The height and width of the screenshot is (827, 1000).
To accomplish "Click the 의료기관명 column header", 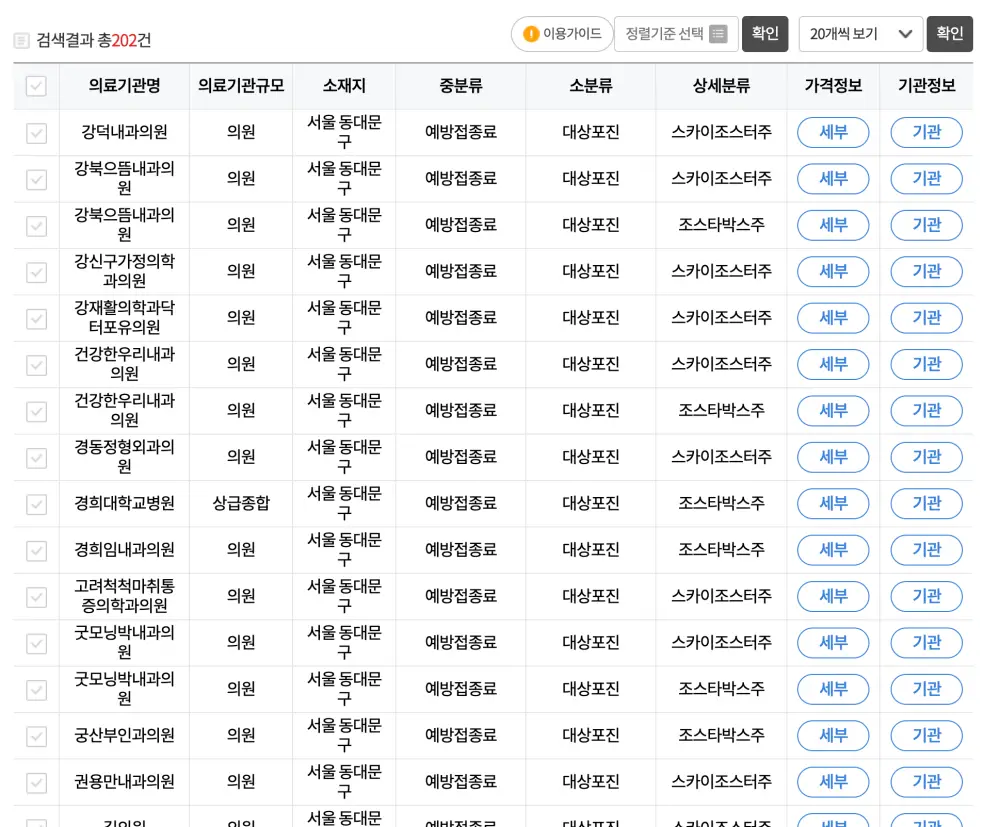I will 124,85.
